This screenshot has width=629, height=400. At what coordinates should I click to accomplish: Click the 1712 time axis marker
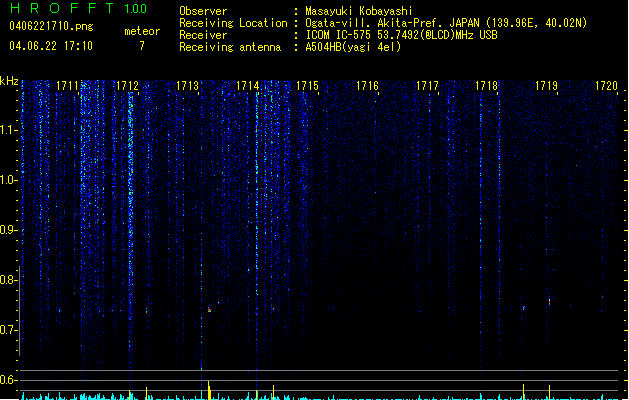[x=127, y=86]
